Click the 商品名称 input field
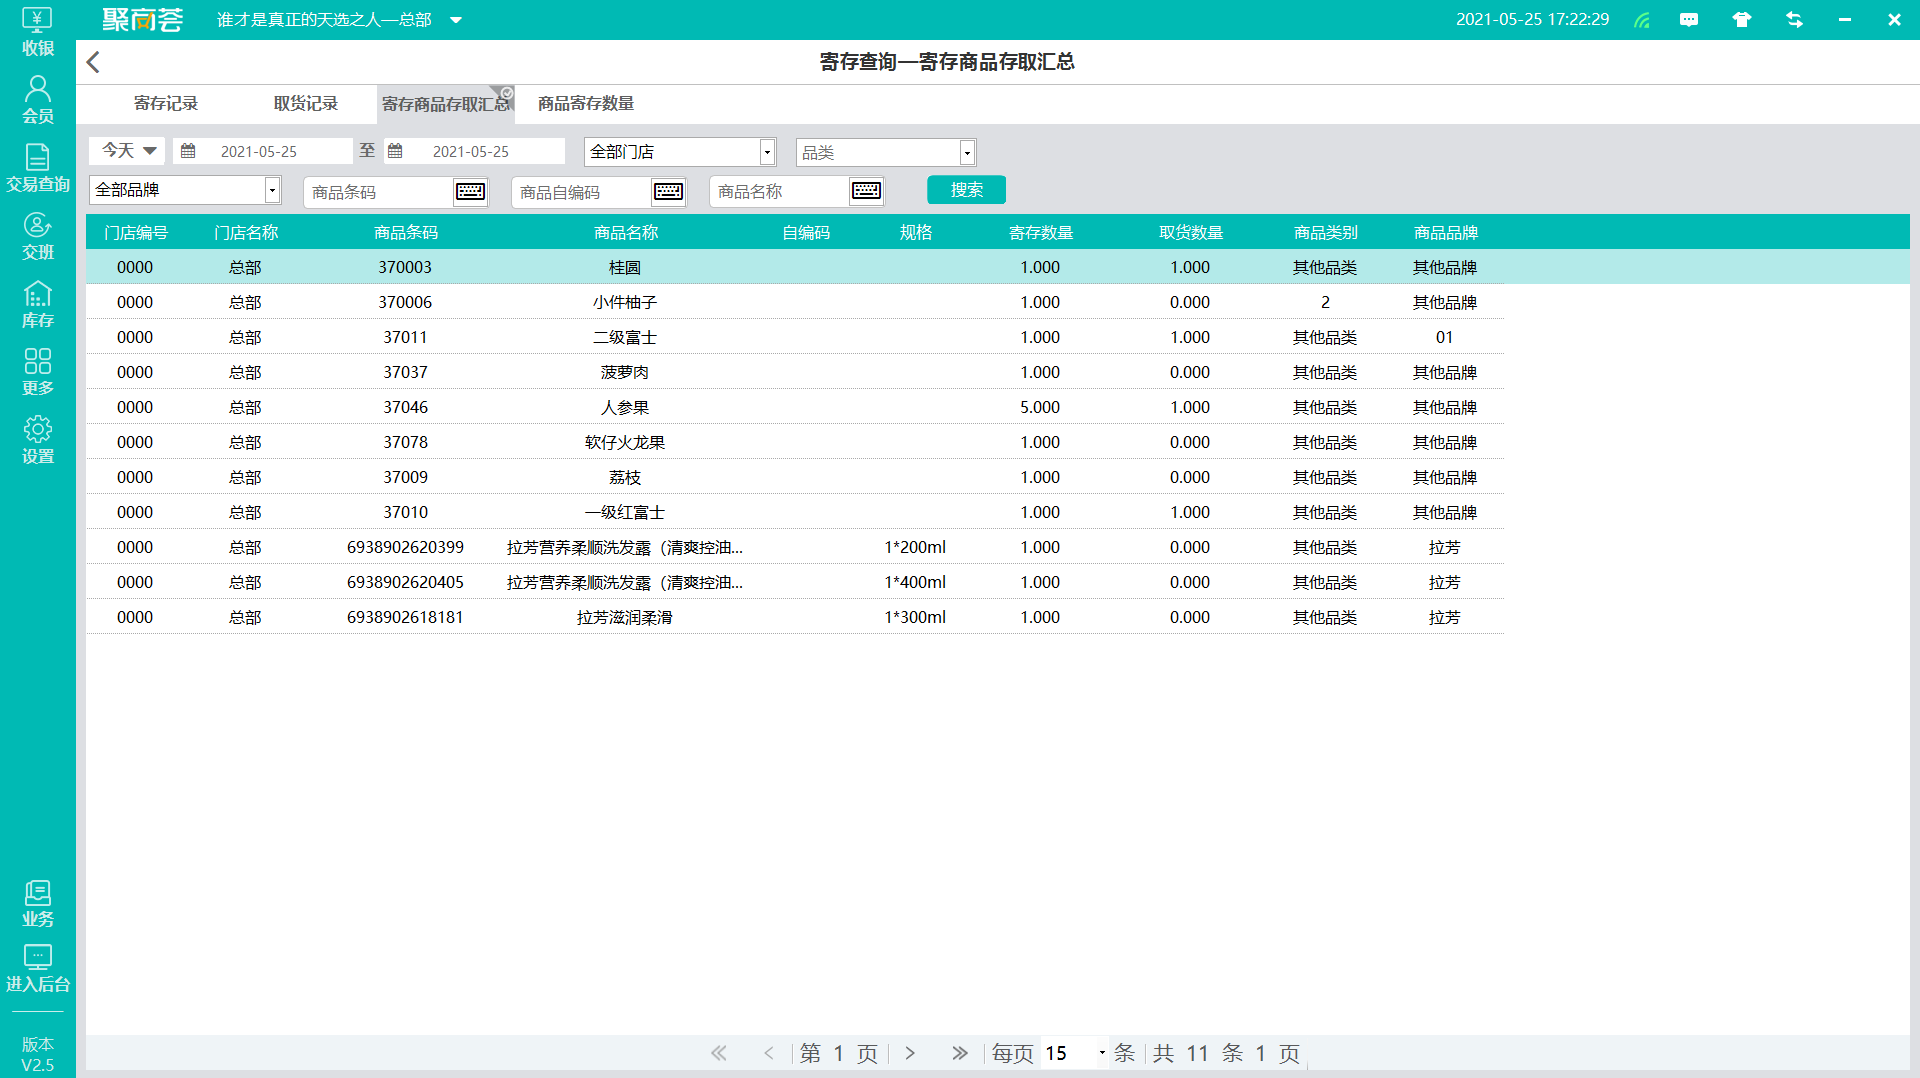 (x=779, y=192)
